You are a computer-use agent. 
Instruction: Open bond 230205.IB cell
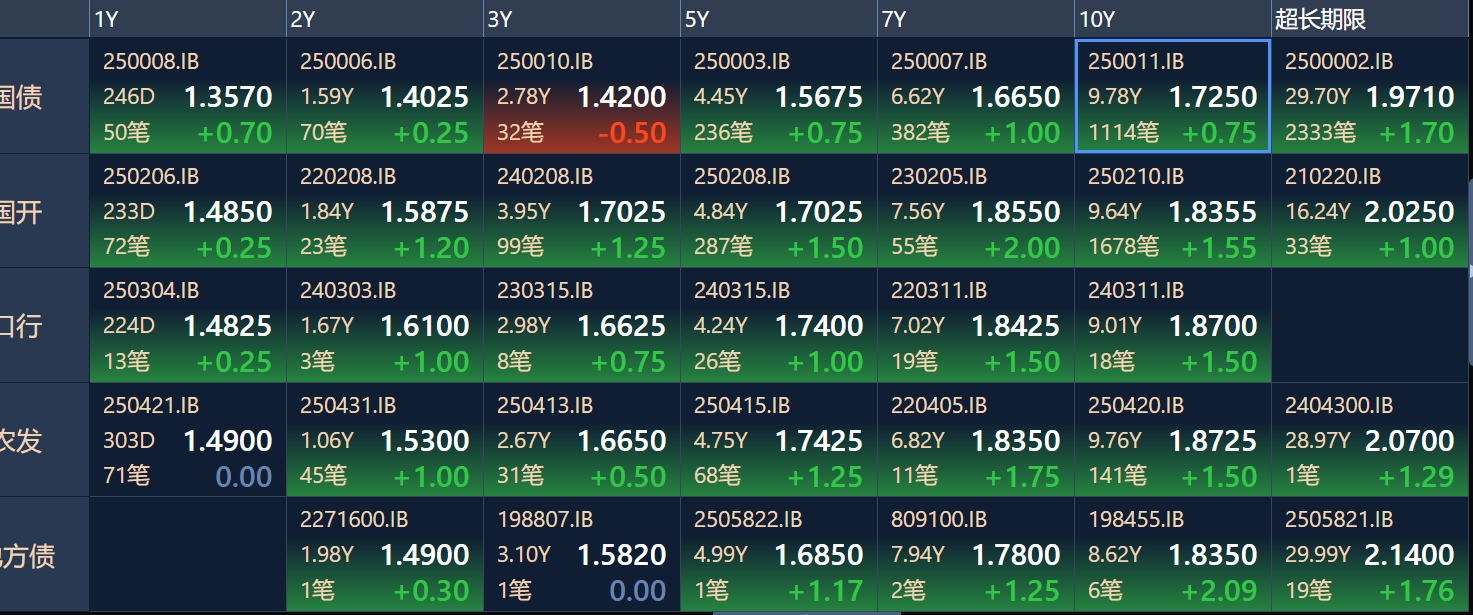(976, 211)
